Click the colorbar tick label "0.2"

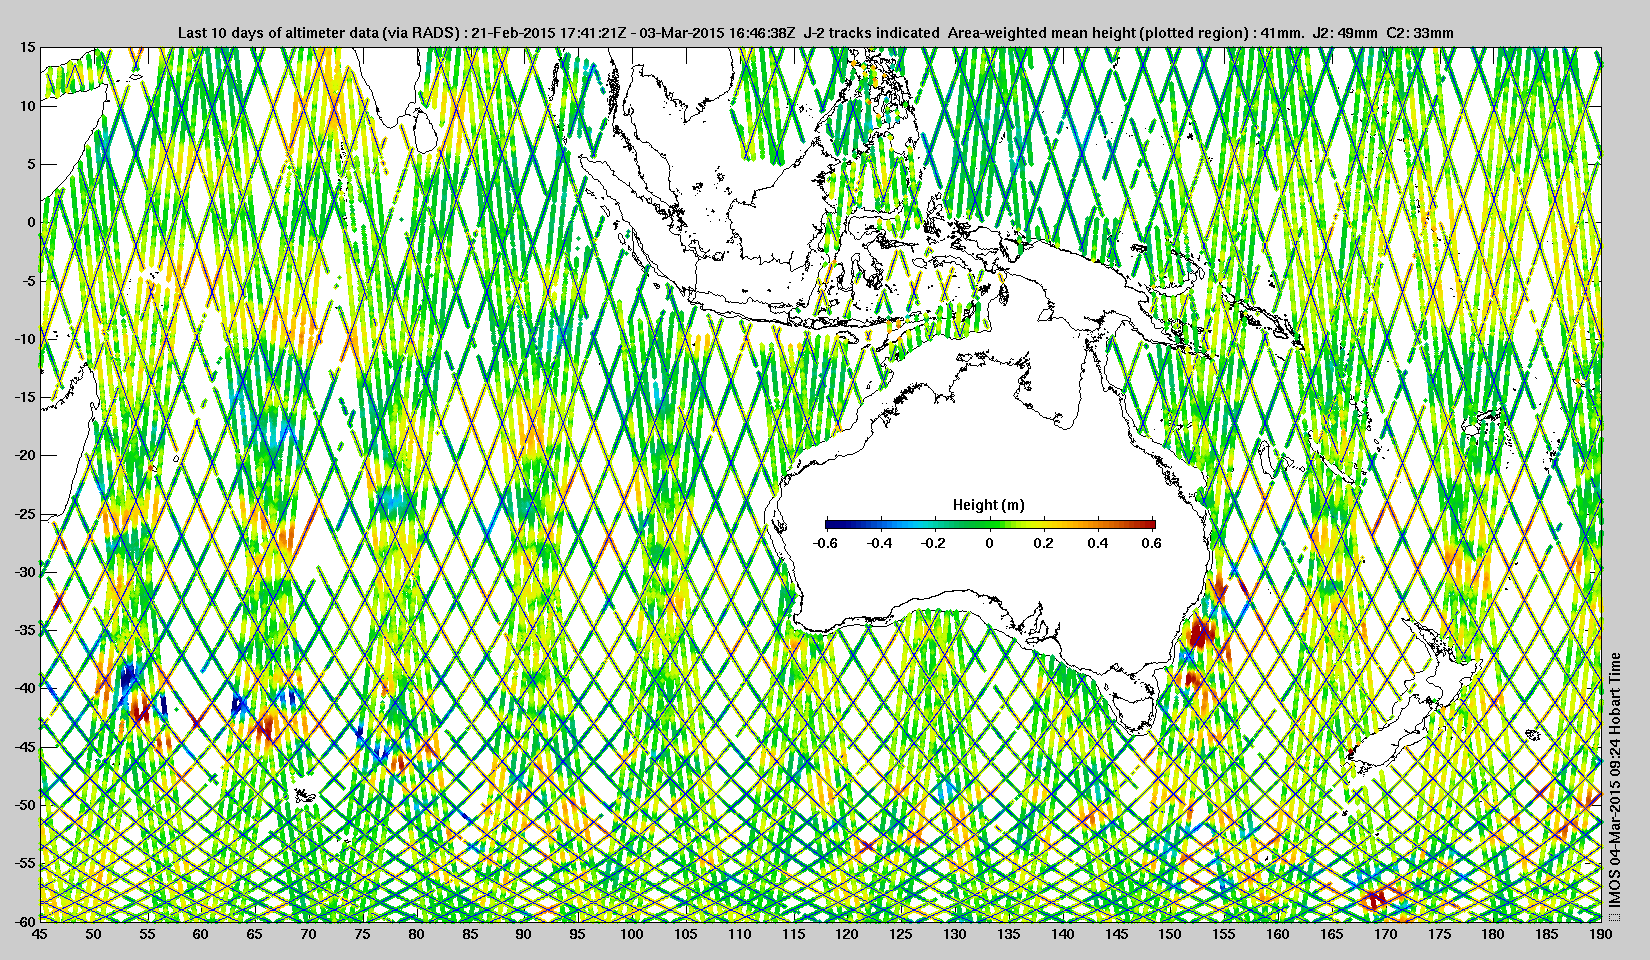point(1043,543)
